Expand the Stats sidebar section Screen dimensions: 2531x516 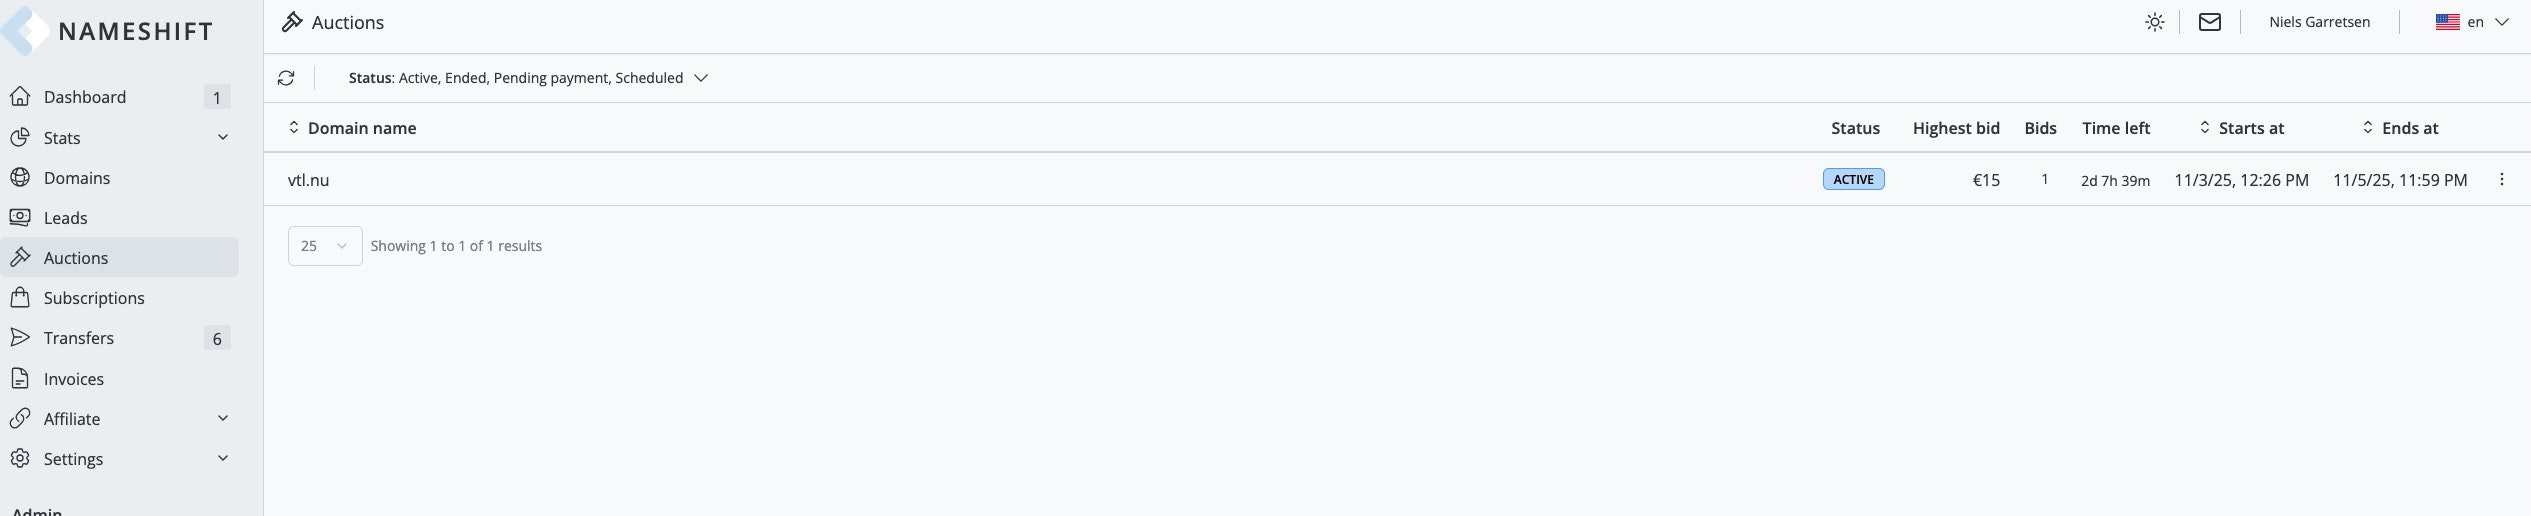click(x=222, y=137)
